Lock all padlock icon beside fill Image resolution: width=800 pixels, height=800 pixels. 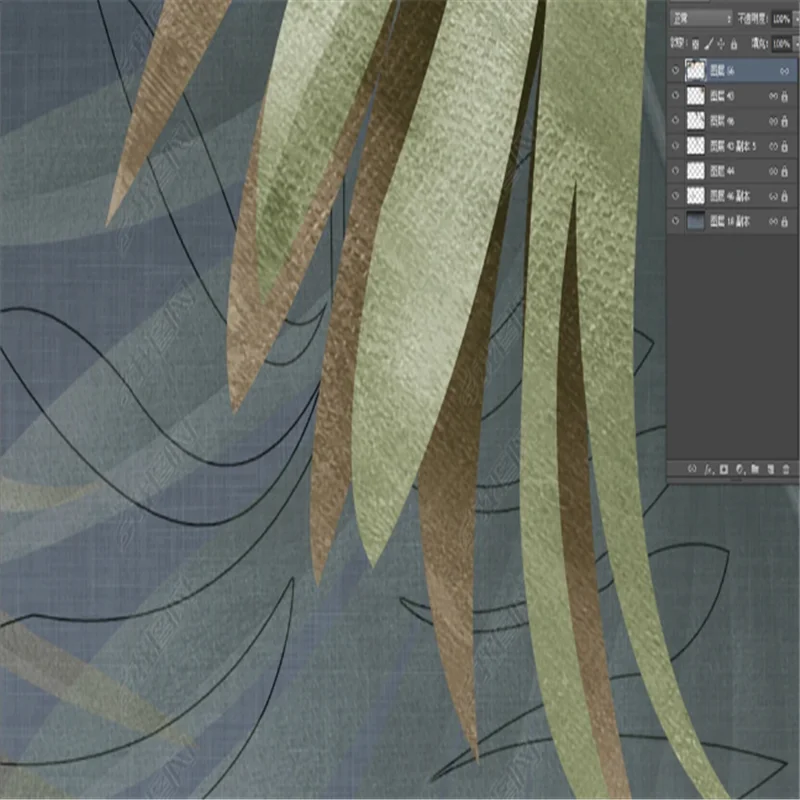[x=734, y=44]
